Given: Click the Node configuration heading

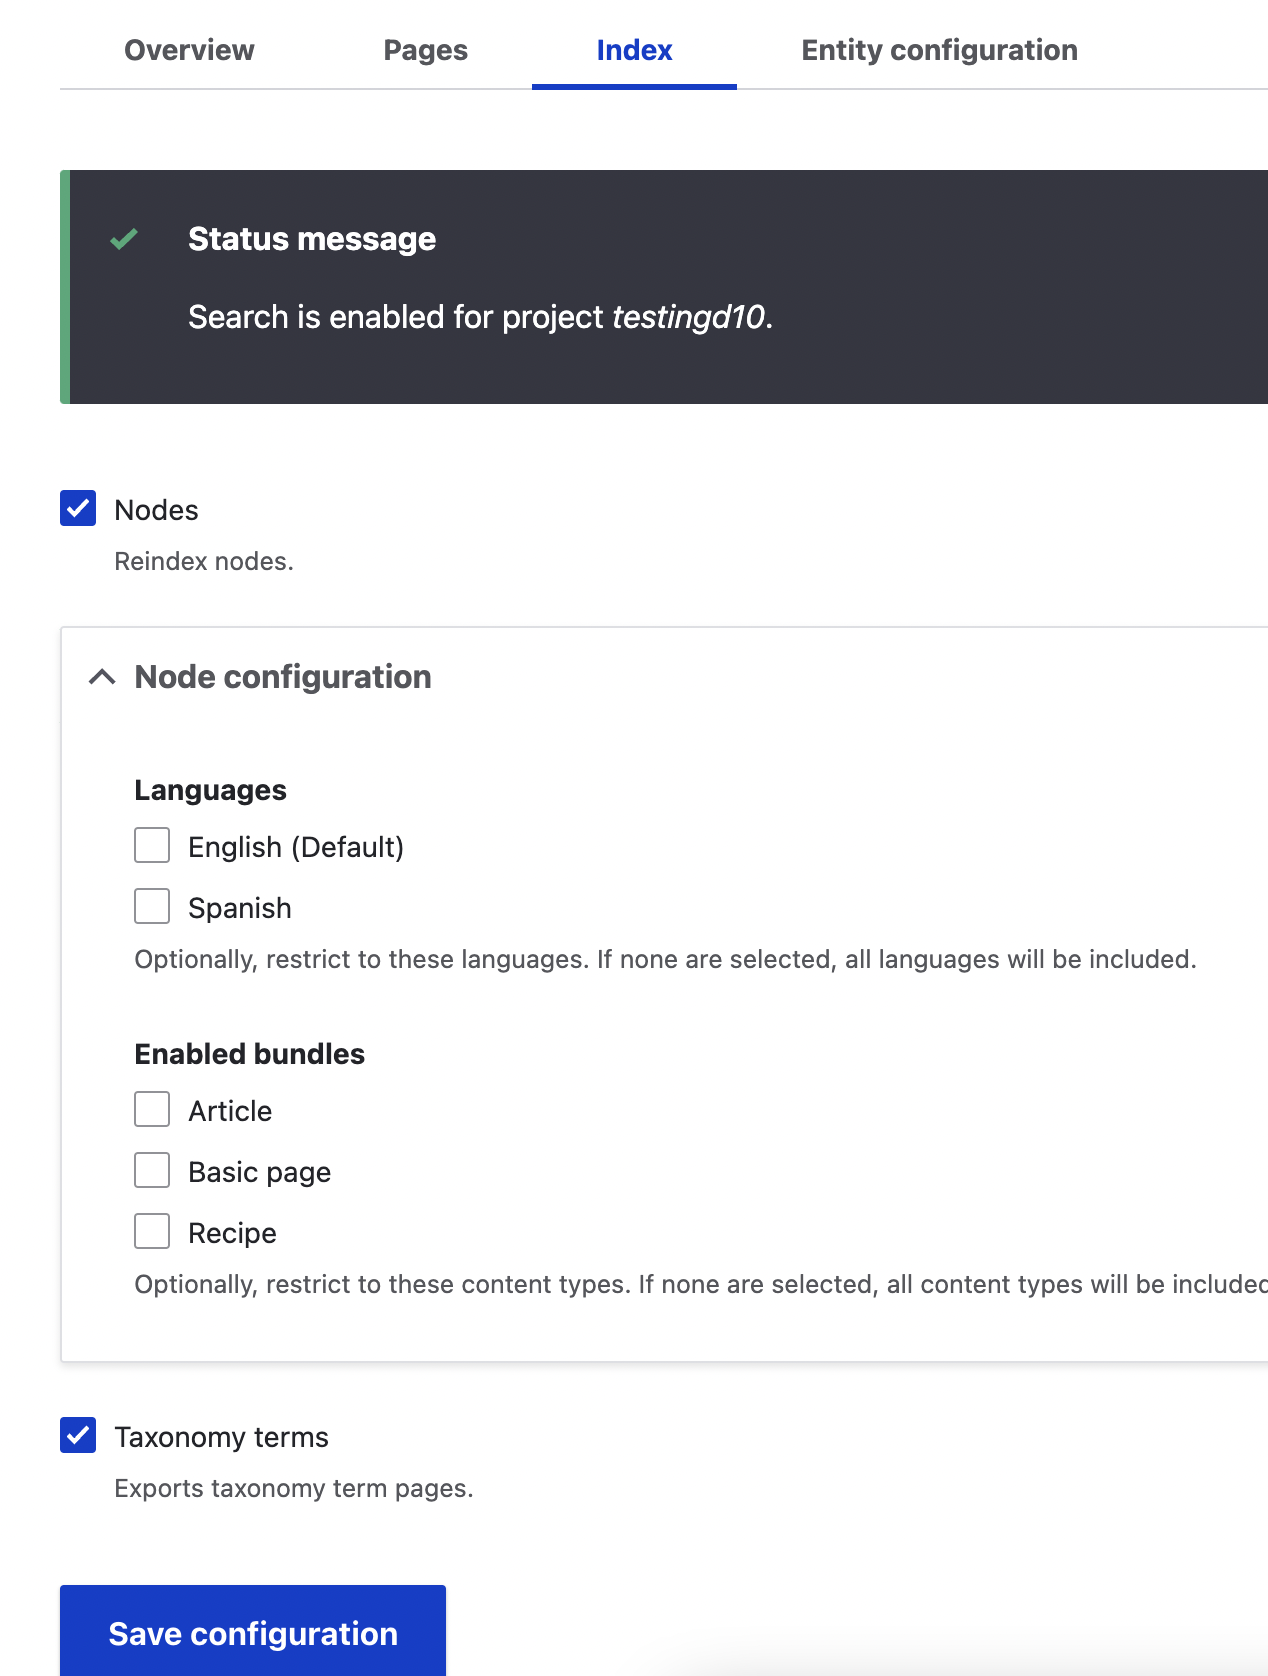Looking at the screenshot, I should point(283,676).
